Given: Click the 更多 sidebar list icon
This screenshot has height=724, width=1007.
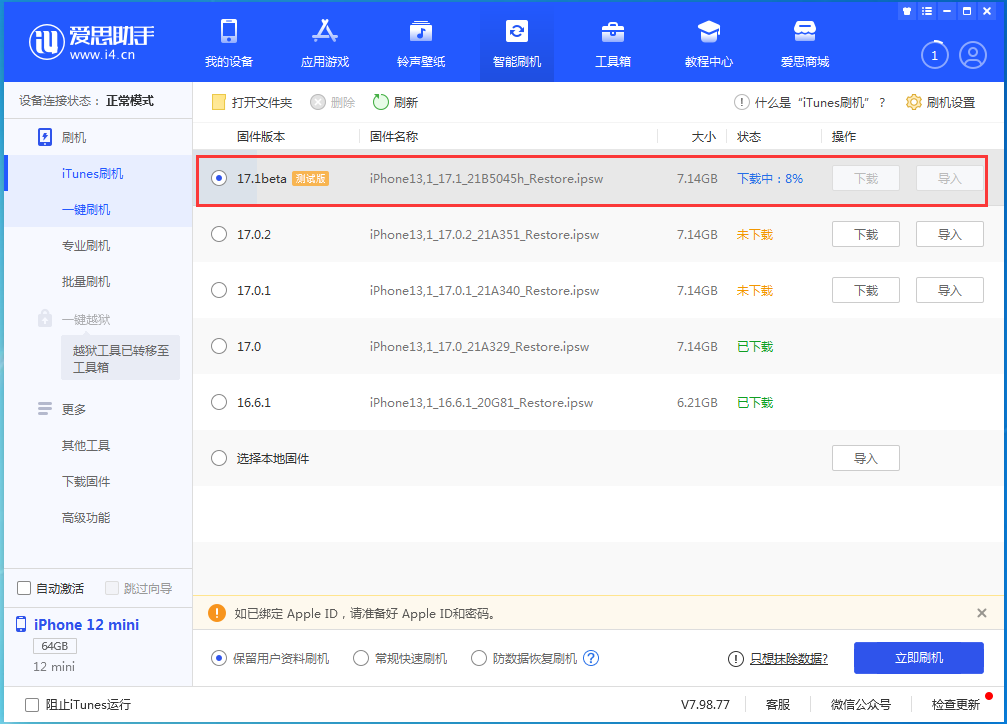Looking at the screenshot, I should (x=45, y=409).
